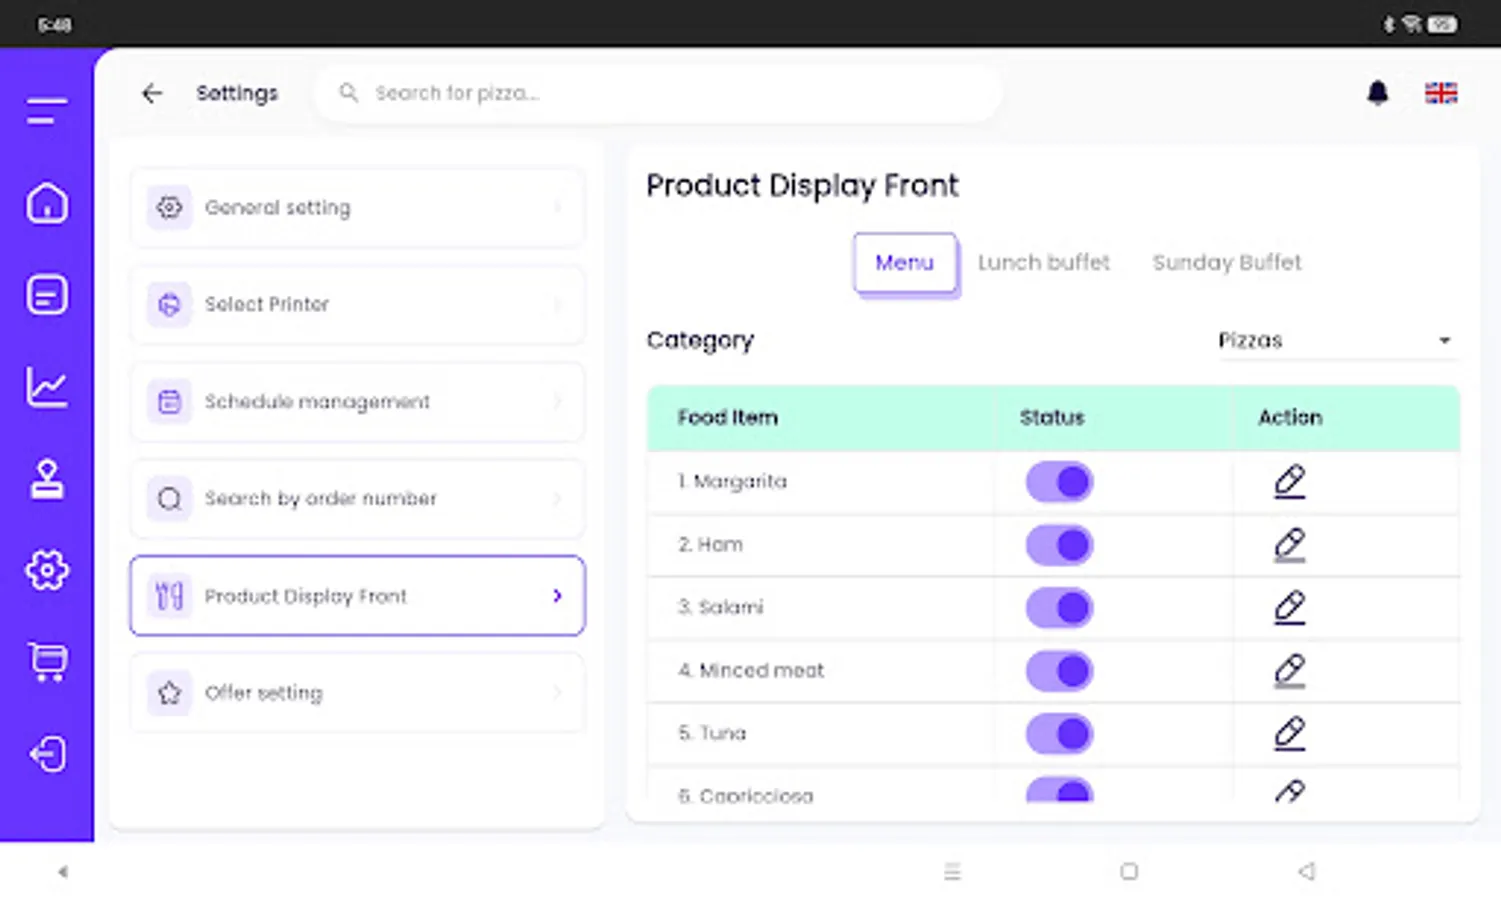1501x900 pixels.
Task: Open Schedule management settings
Action: (357, 402)
